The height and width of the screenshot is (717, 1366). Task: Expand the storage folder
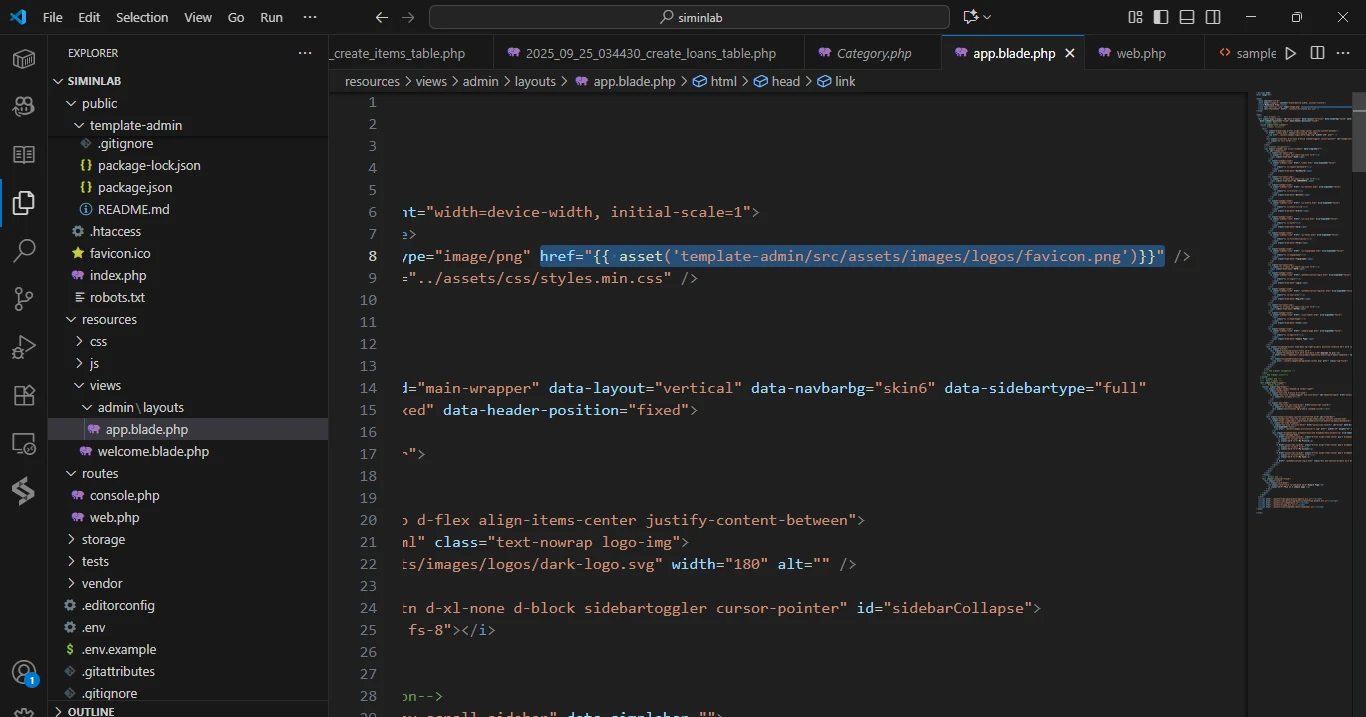point(103,539)
